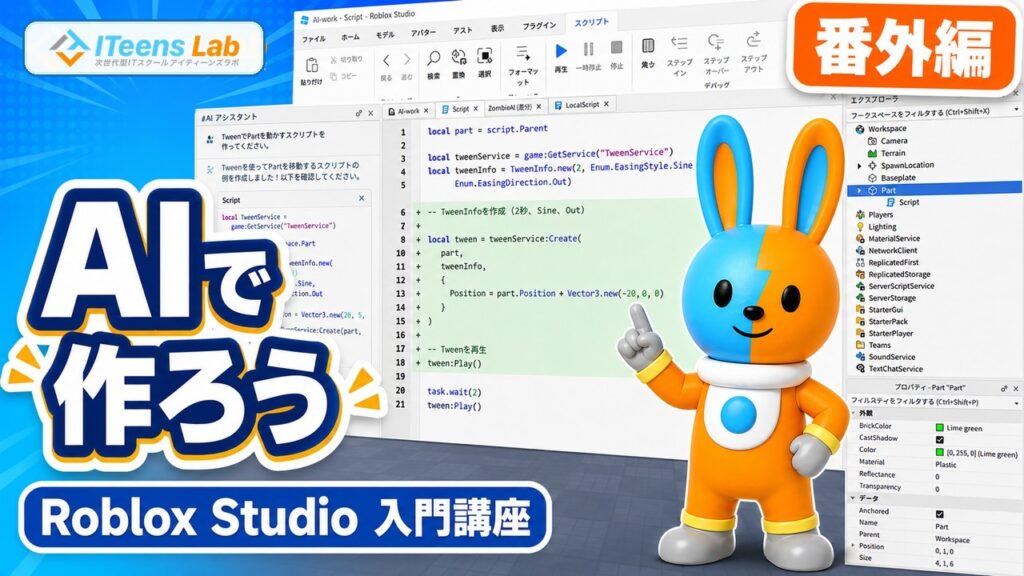The height and width of the screenshot is (576, 1024).
Task: Open the Explorer filter dropdown arrow
Action: 1016,109
